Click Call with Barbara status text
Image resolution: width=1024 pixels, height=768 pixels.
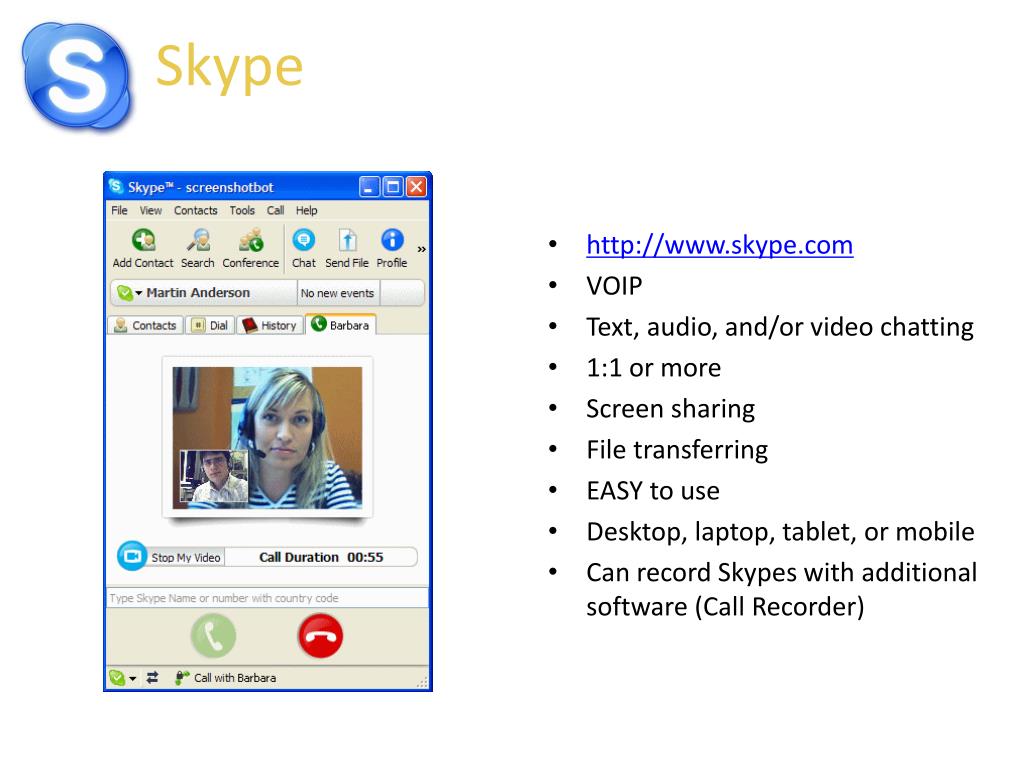(234, 678)
